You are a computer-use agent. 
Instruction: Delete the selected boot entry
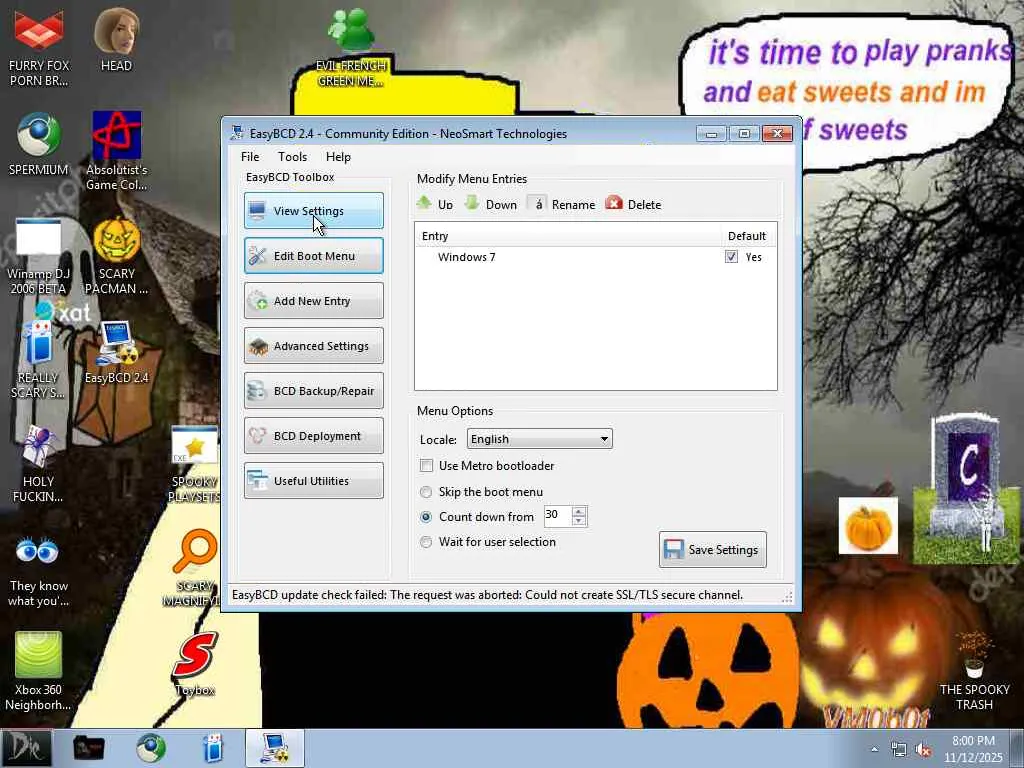tap(633, 204)
